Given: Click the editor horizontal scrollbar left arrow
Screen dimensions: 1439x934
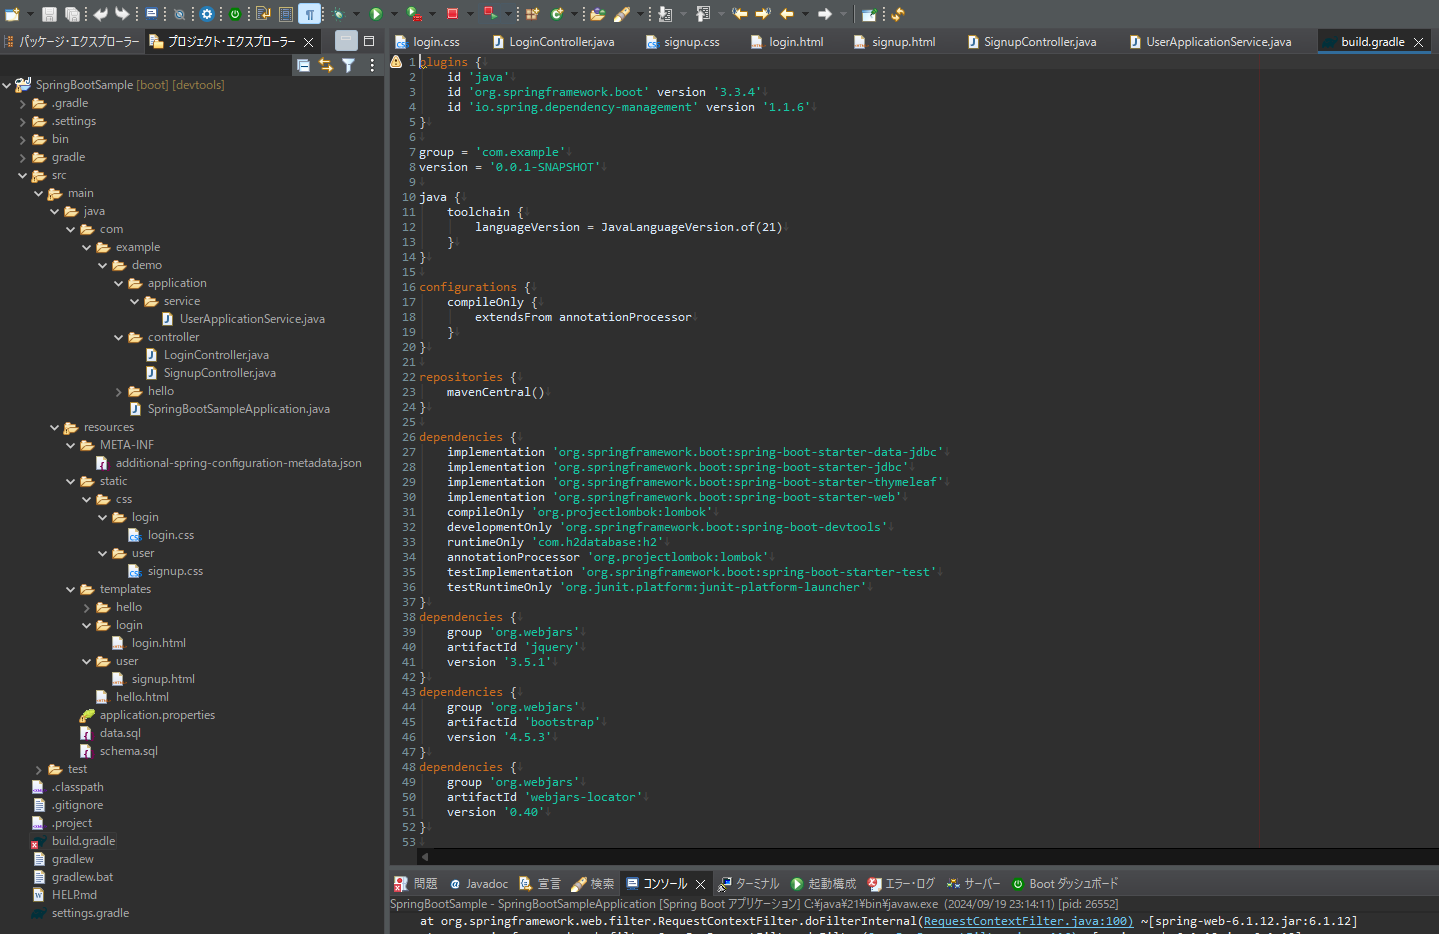Looking at the screenshot, I should (x=425, y=856).
